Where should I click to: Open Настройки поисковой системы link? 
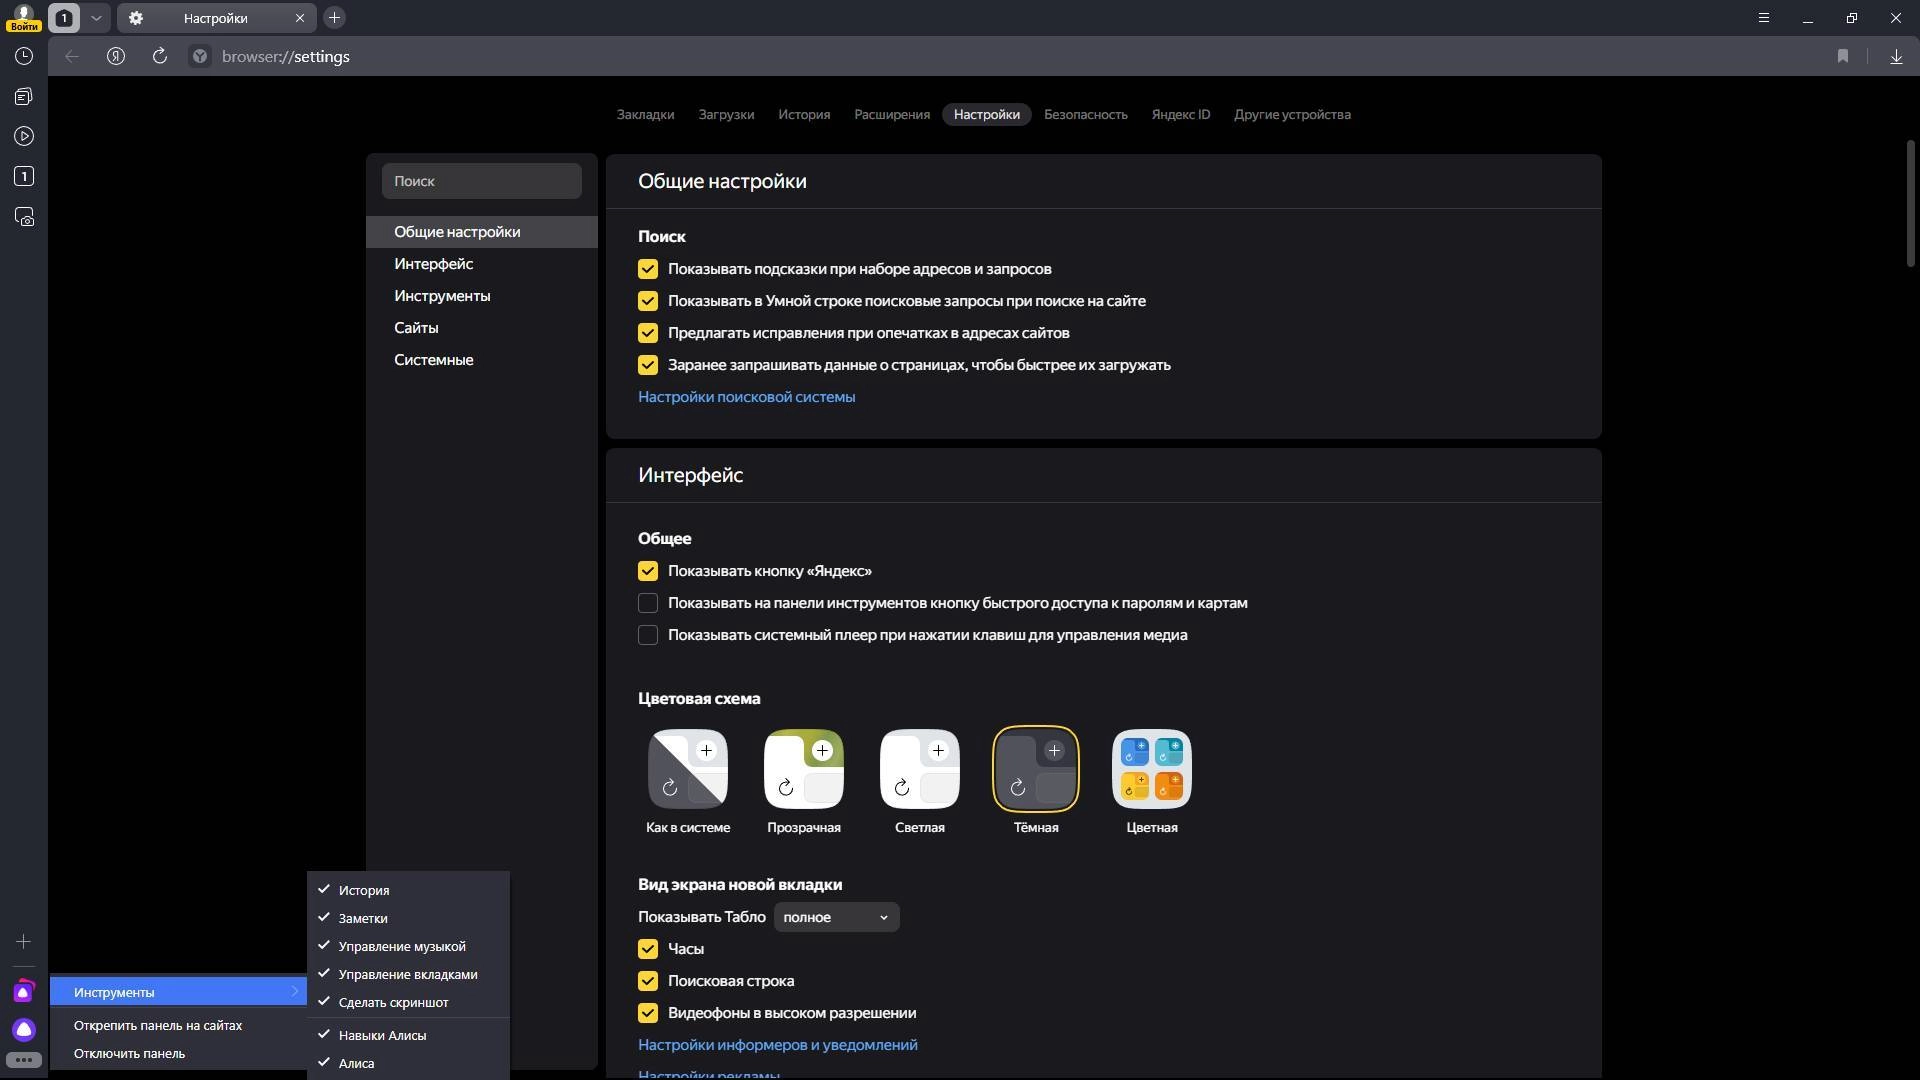tap(746, 397)
